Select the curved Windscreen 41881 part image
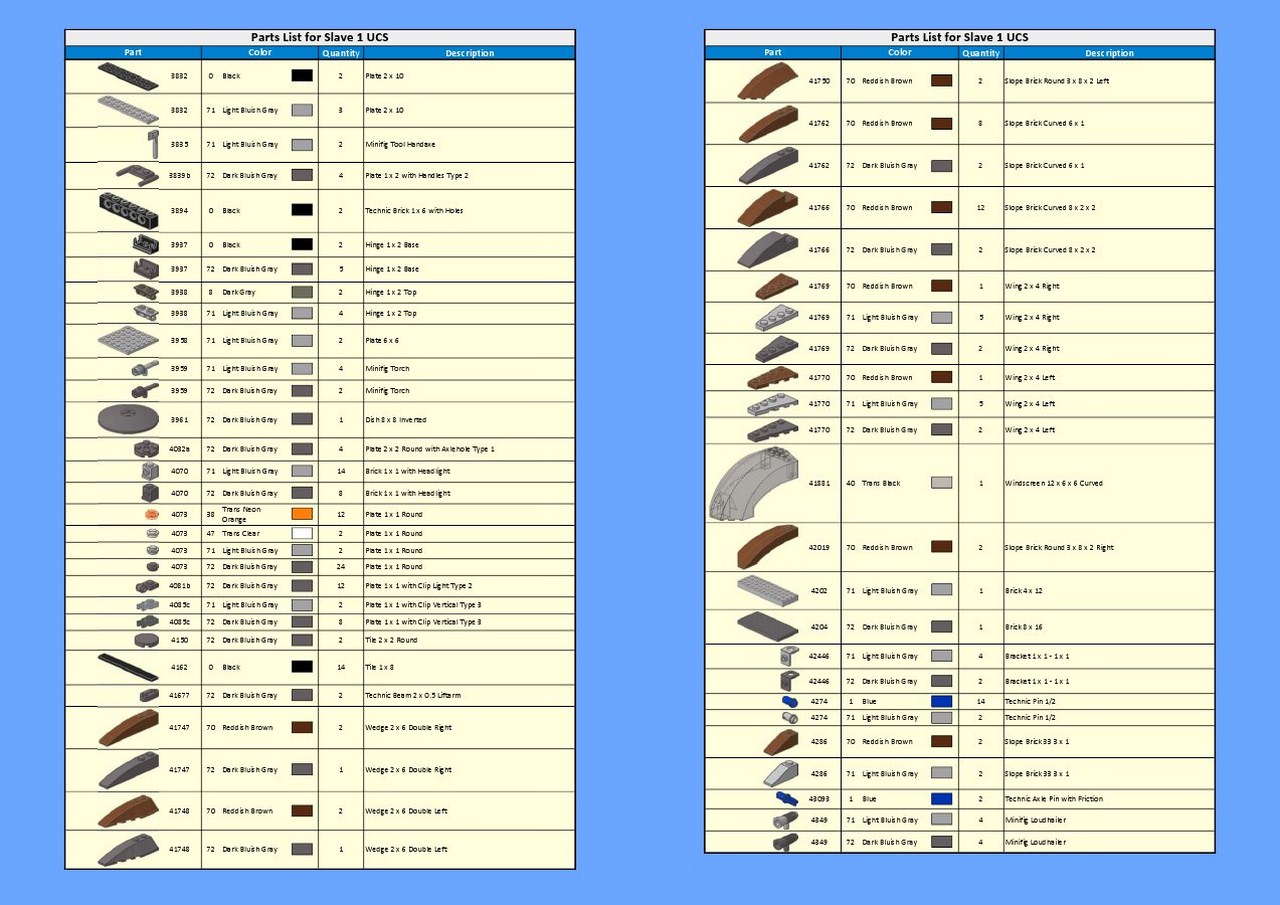The image size is (1280, 905). pos(754,484)
